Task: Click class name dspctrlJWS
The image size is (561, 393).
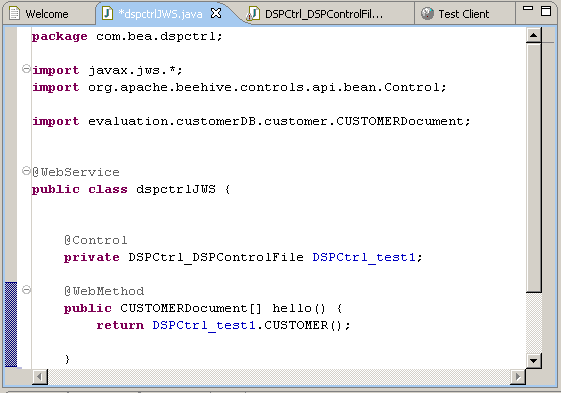Action: click(x=176, y=189)
